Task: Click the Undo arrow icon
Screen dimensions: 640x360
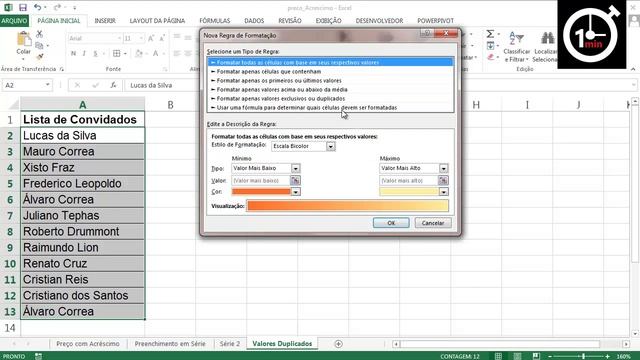Action: [38, 7]
